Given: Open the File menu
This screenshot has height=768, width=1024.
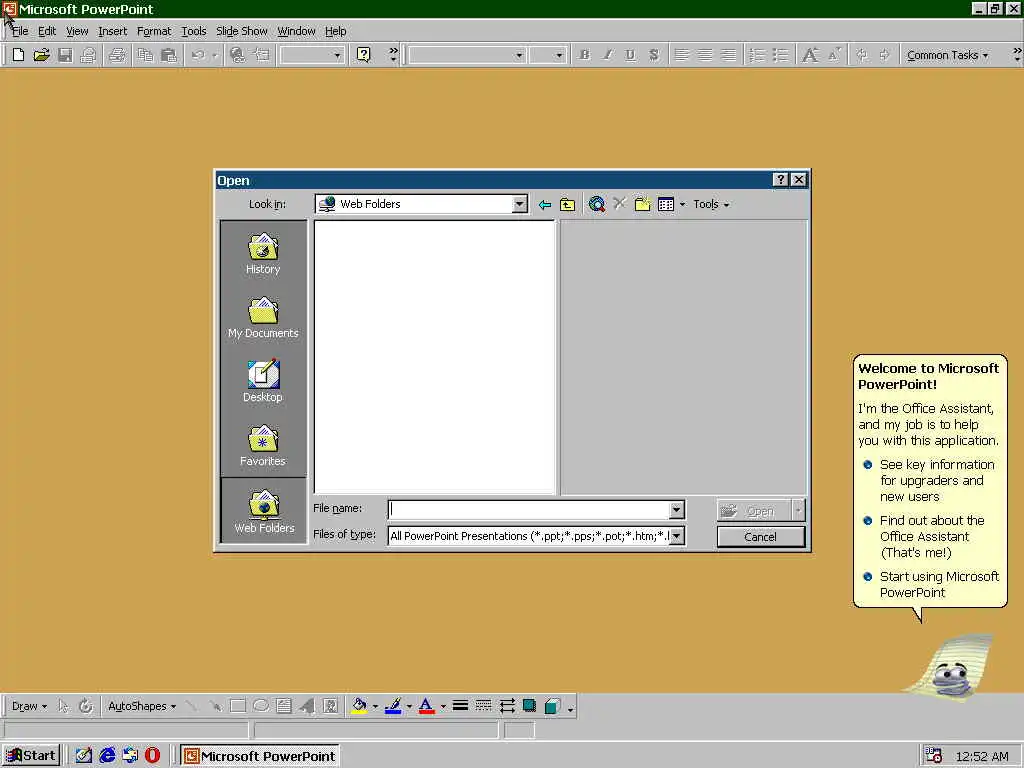Looking at the screenshot, I should (x=20, y=31).
